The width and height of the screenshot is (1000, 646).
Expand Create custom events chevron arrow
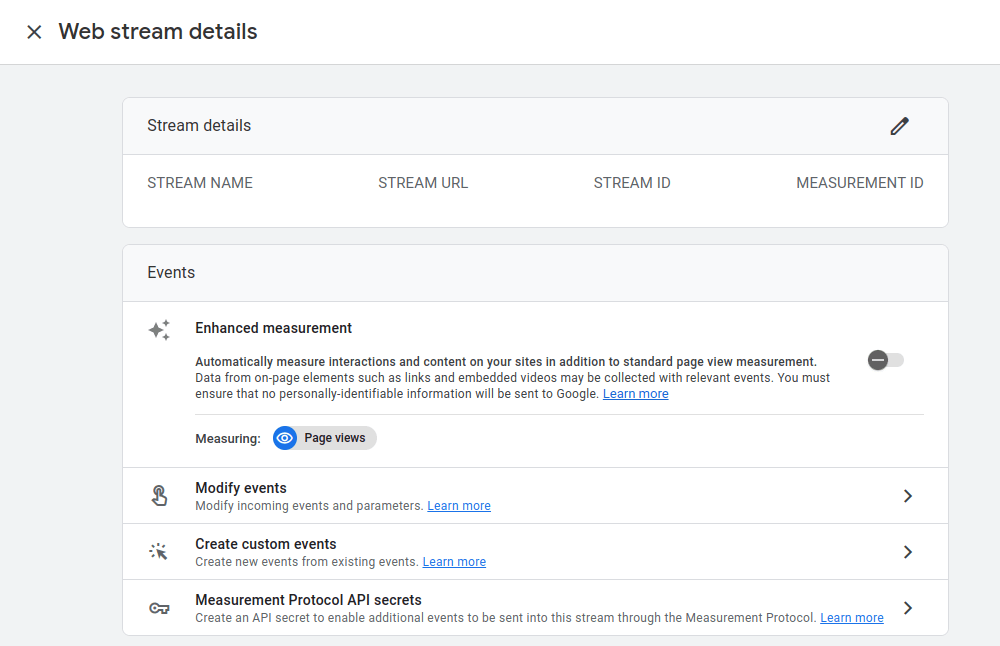pyautogui.click(x=908, y=552)
